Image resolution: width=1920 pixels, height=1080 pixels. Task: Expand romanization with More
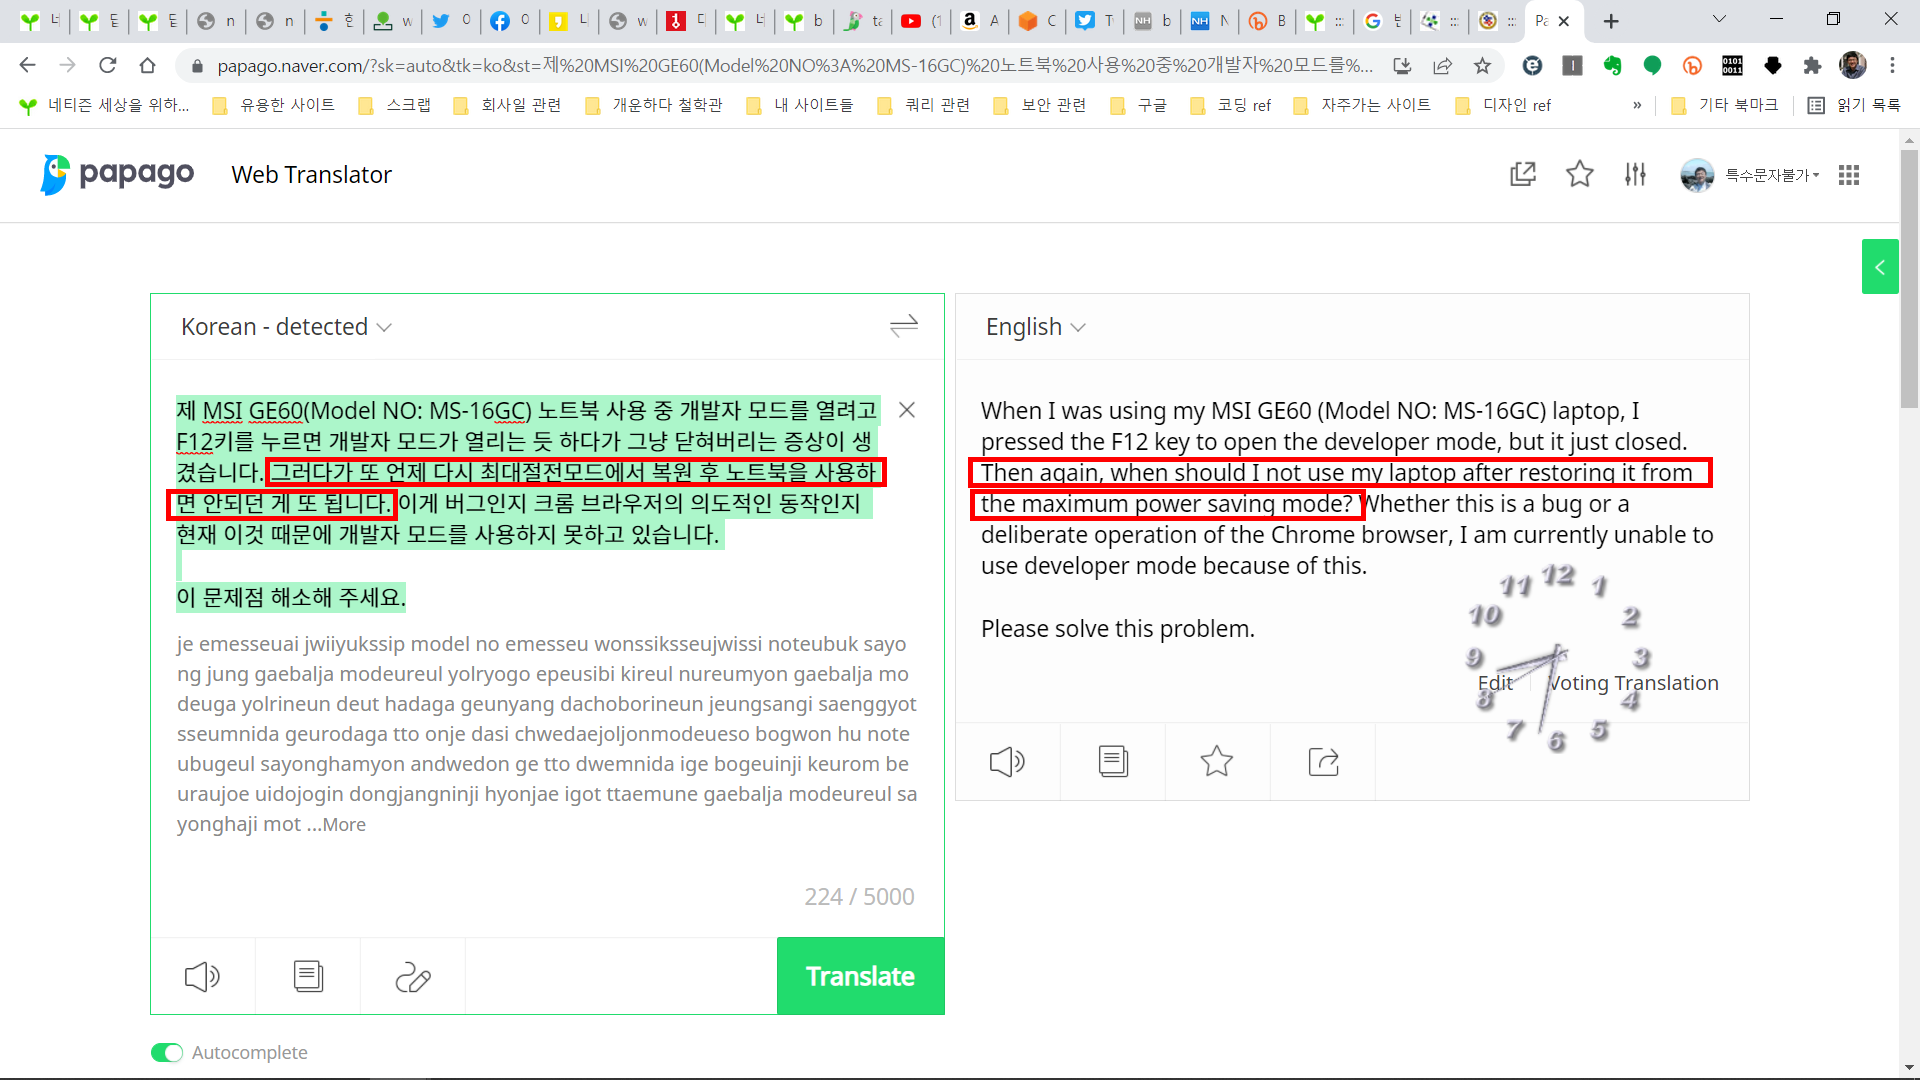click(344, 825)
